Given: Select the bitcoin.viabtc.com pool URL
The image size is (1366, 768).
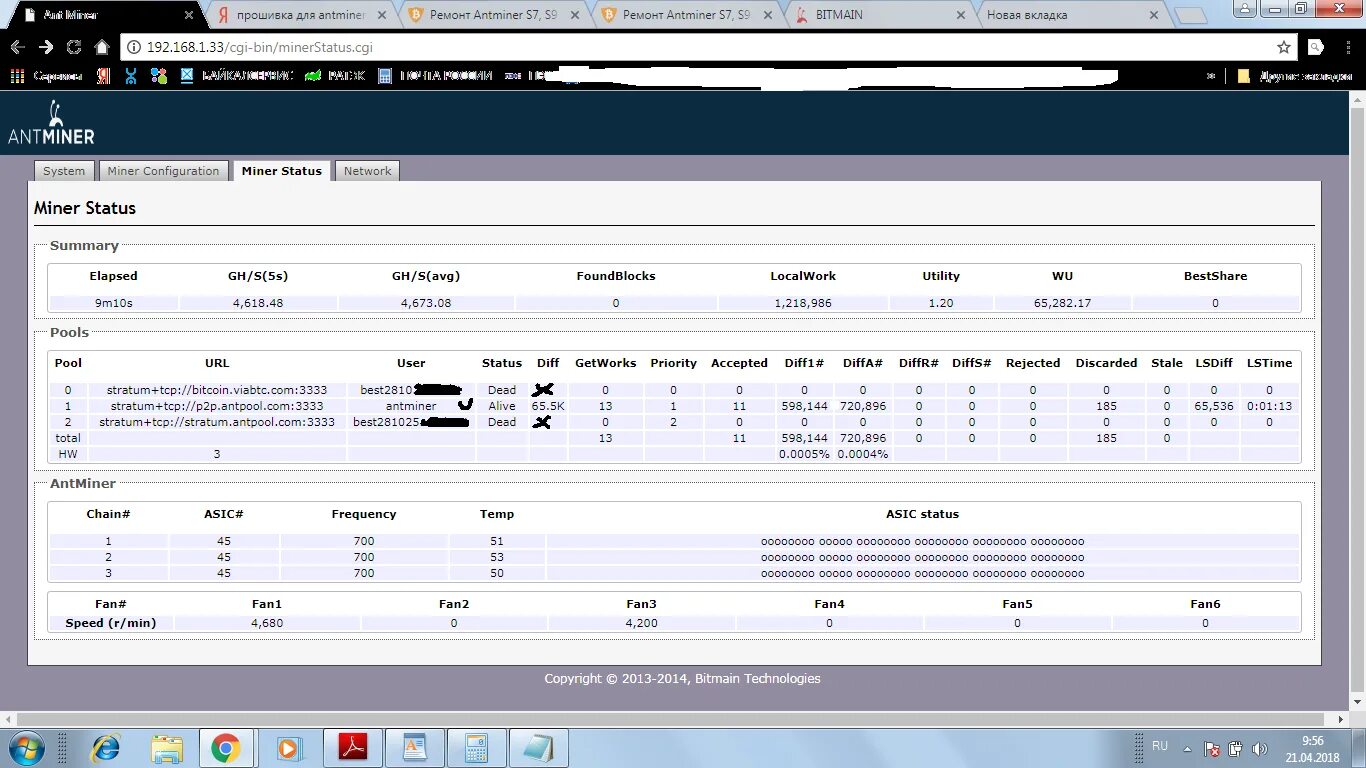Looking at the screenshot, I should click(x=217, y=390).
